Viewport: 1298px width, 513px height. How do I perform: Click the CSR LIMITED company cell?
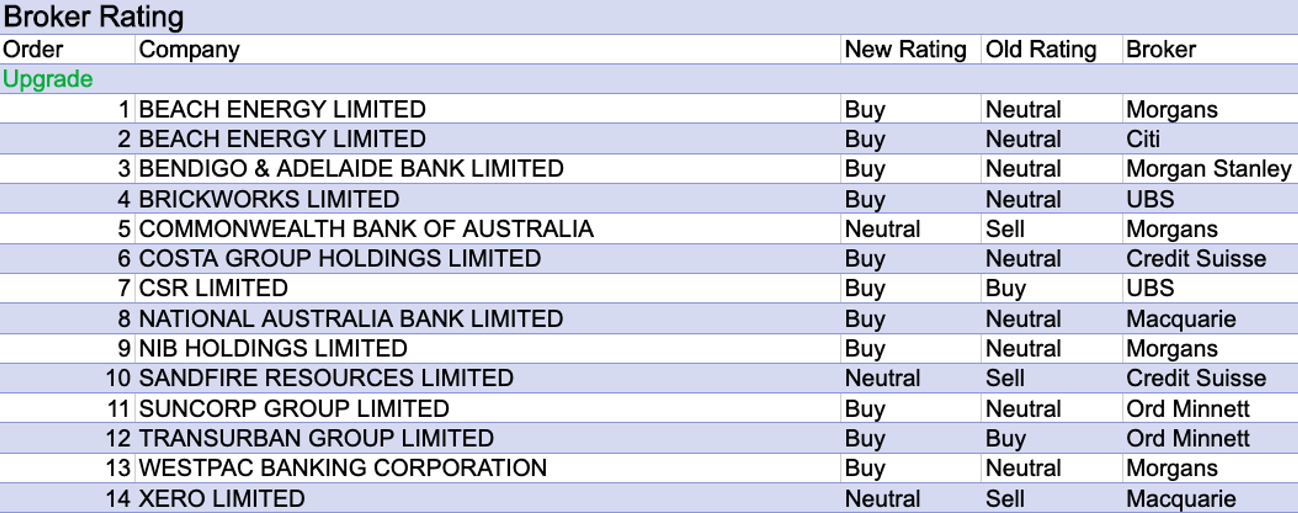tap(213, 289)
